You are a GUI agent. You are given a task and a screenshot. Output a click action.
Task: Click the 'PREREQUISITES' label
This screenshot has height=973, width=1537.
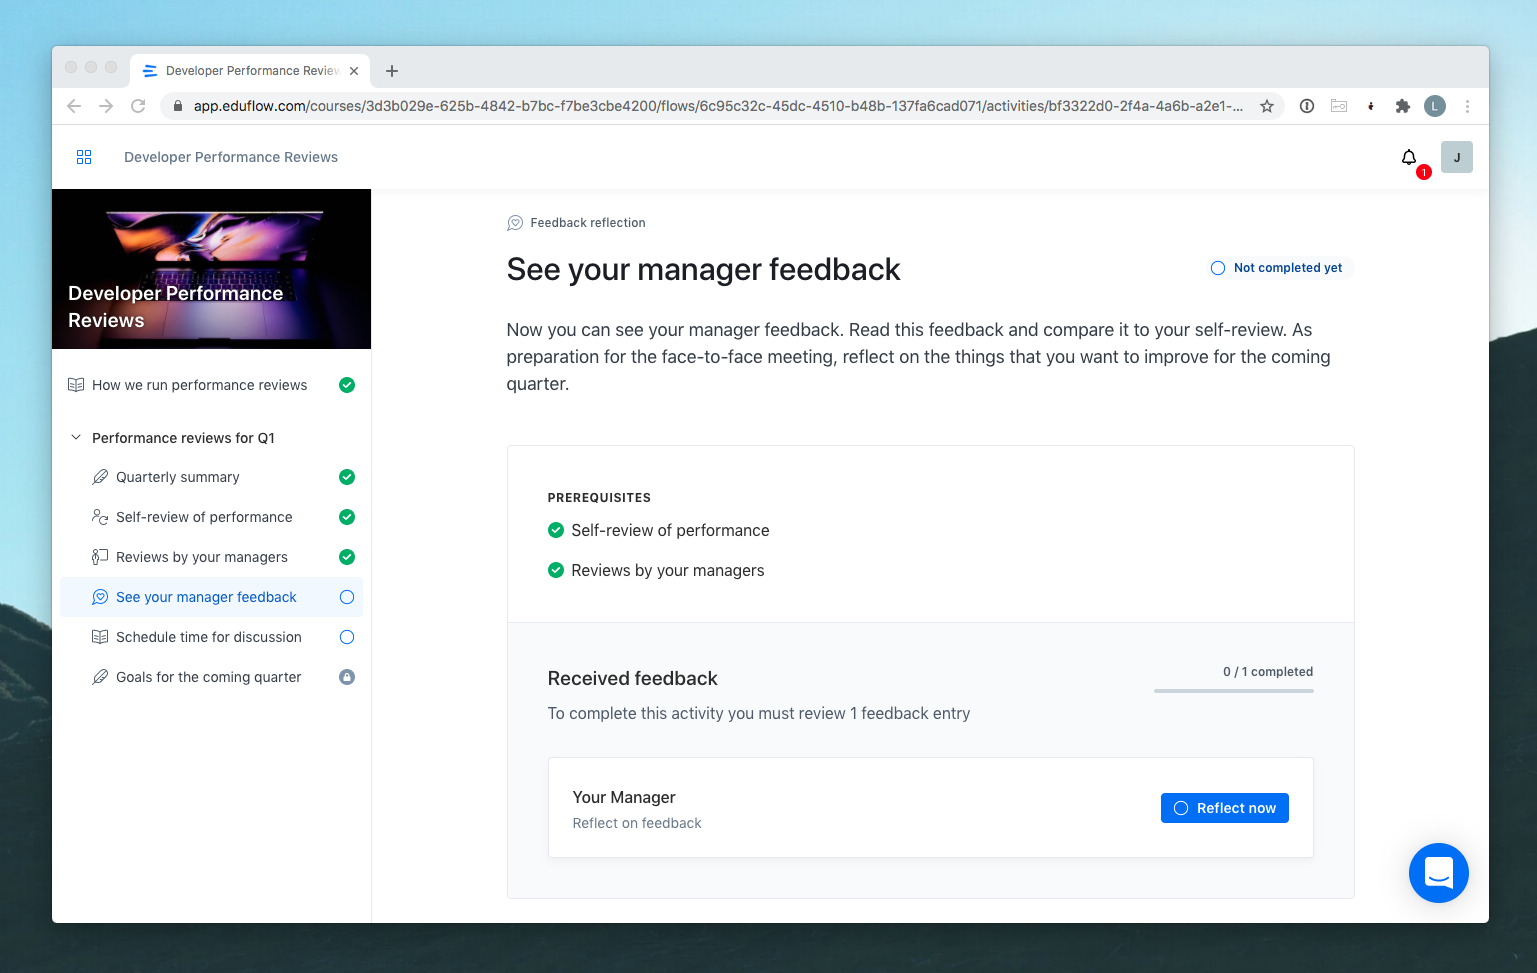pyautogui.click(x=599, y=498)
